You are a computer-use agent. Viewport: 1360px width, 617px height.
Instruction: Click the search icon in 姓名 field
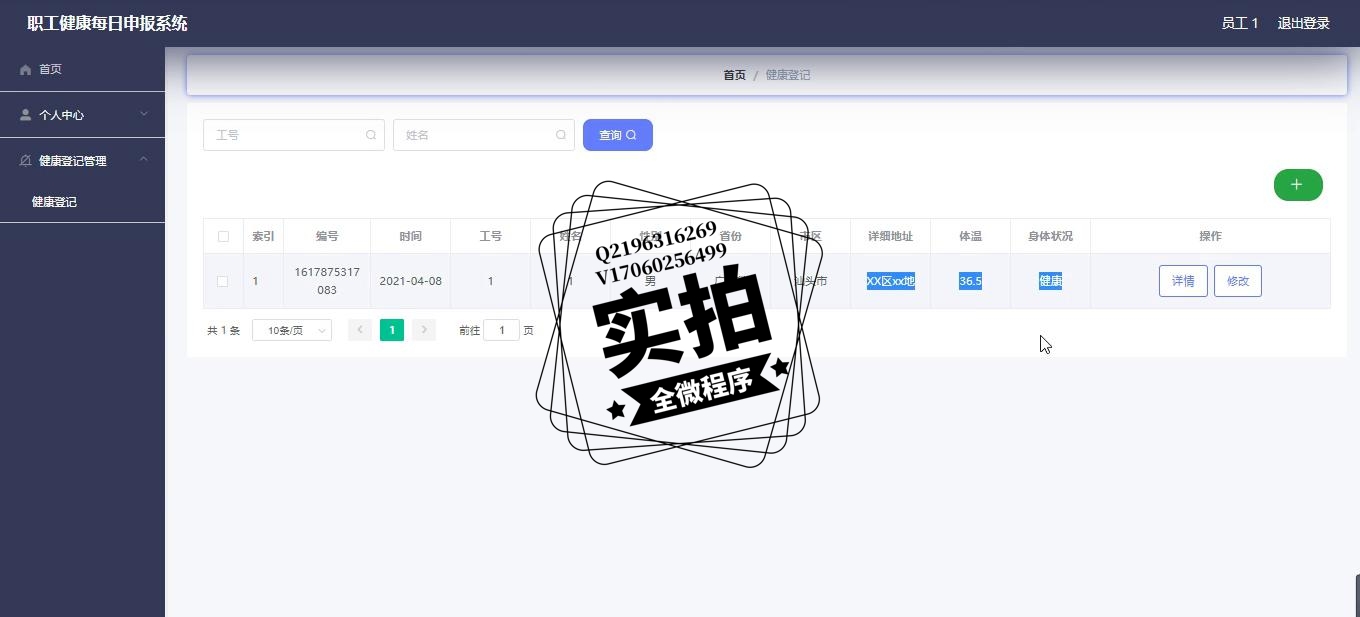click(x=561, y=135)
